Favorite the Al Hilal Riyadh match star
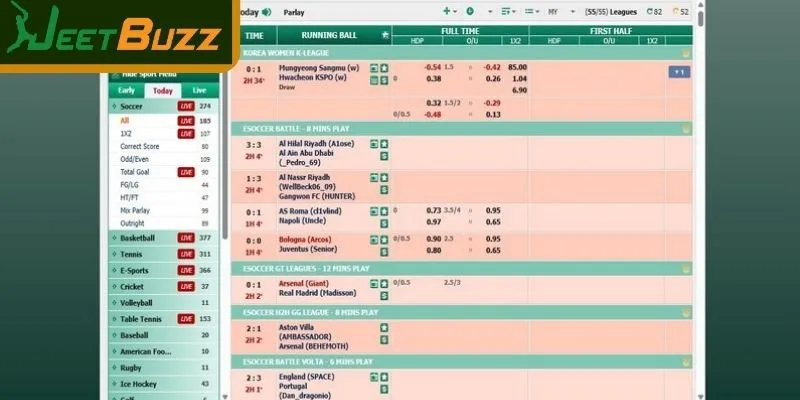 (384, 144)
